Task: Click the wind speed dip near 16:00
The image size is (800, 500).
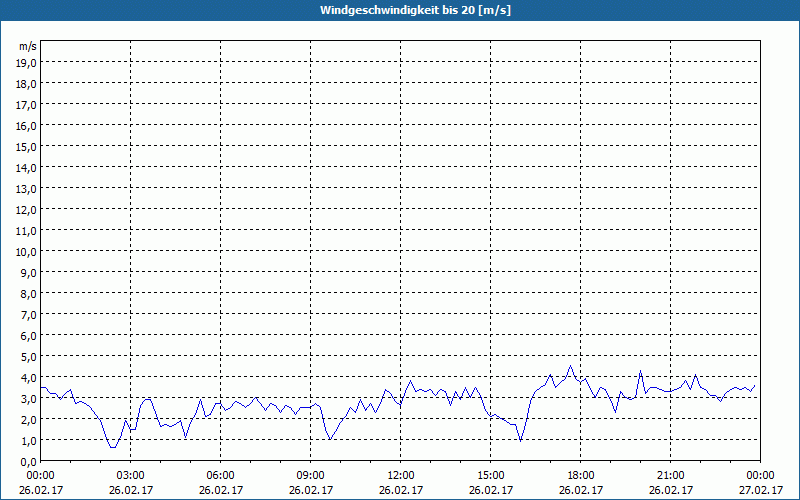Action: click(x=520, y=440)
